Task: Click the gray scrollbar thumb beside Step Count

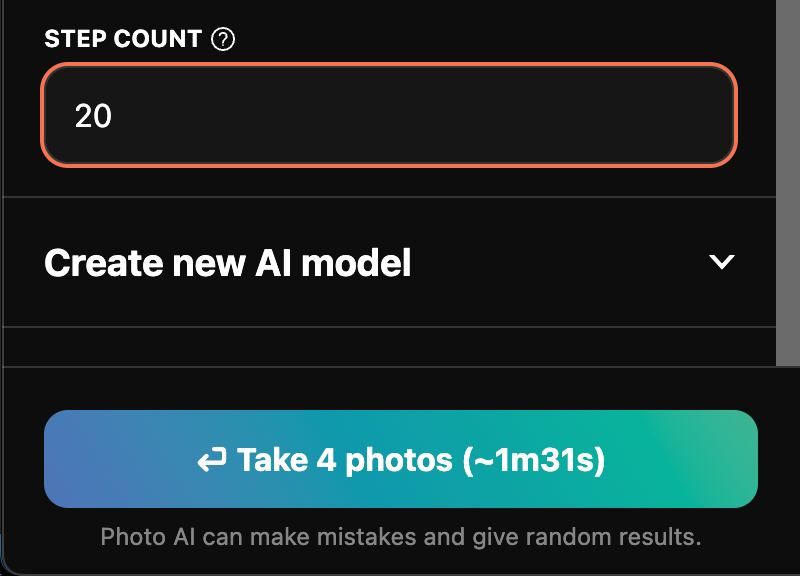Action: (x=788, y=182)
